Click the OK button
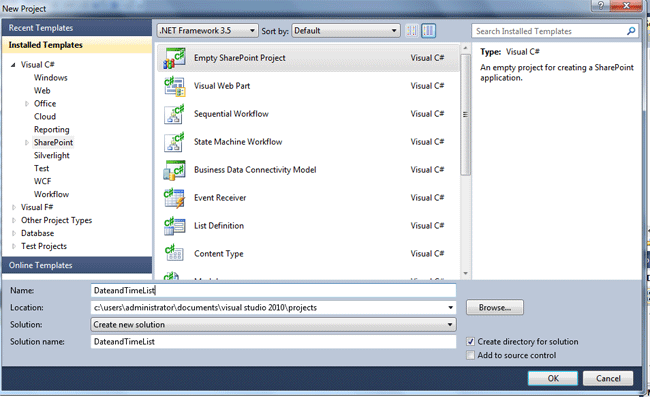This screenshot has width=650, height=397. click(x=553, y=378)
